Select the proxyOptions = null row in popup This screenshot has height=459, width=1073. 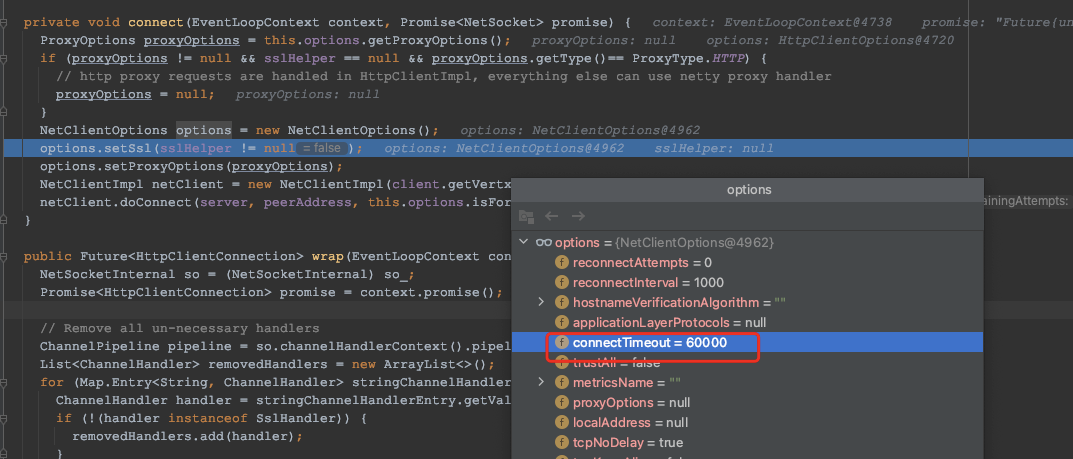click(x=747, y=402)
